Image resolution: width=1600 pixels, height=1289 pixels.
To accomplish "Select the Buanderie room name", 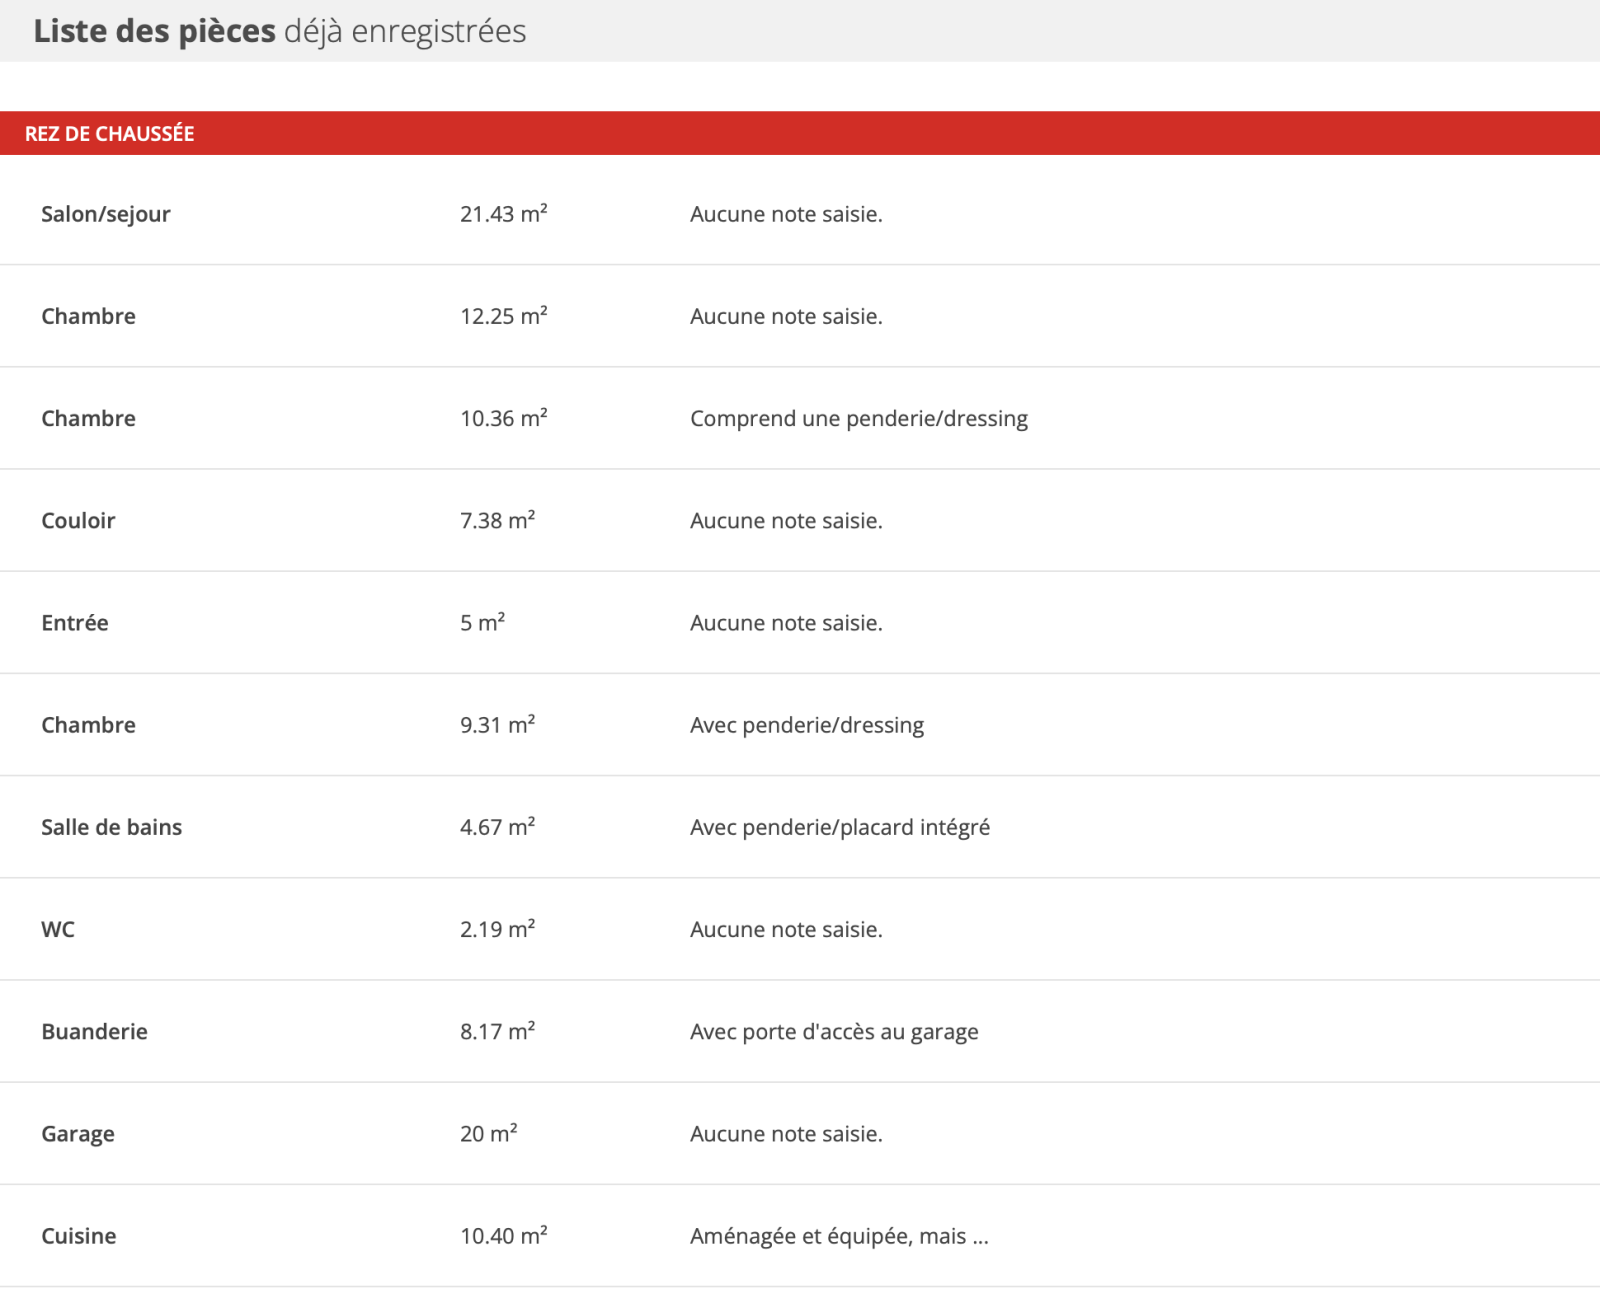I will click(x=94, y=1032).
